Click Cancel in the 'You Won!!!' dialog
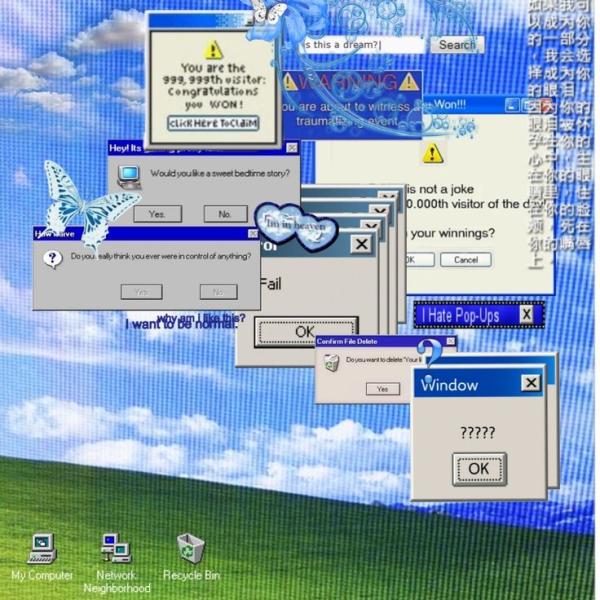 coord(466,260)
